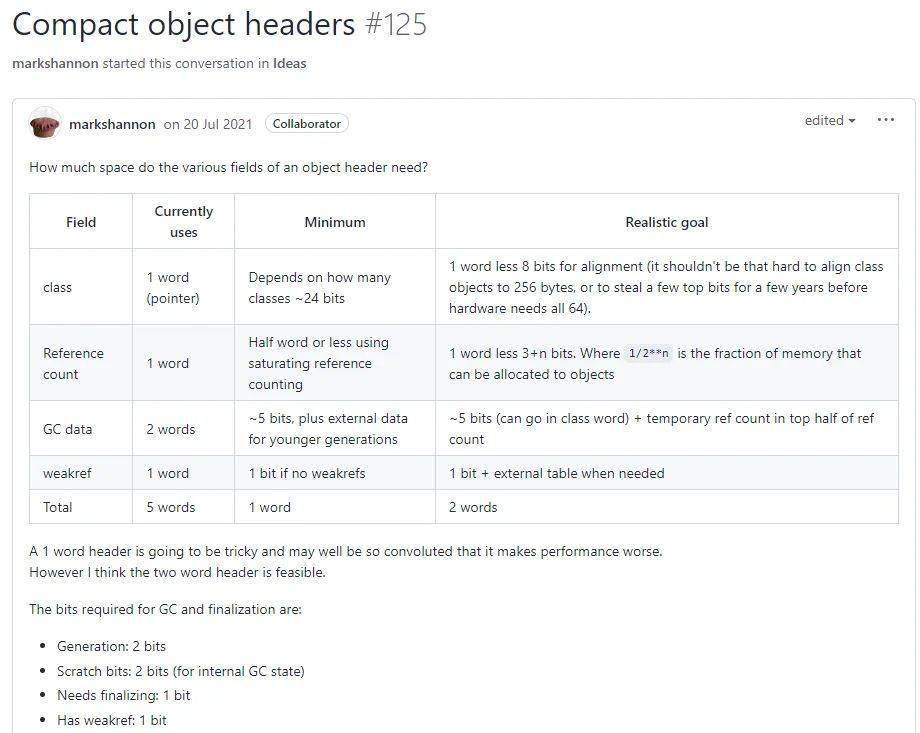Click the Compact object headers title
Screen dimensions: 920x733
[183, 24]
